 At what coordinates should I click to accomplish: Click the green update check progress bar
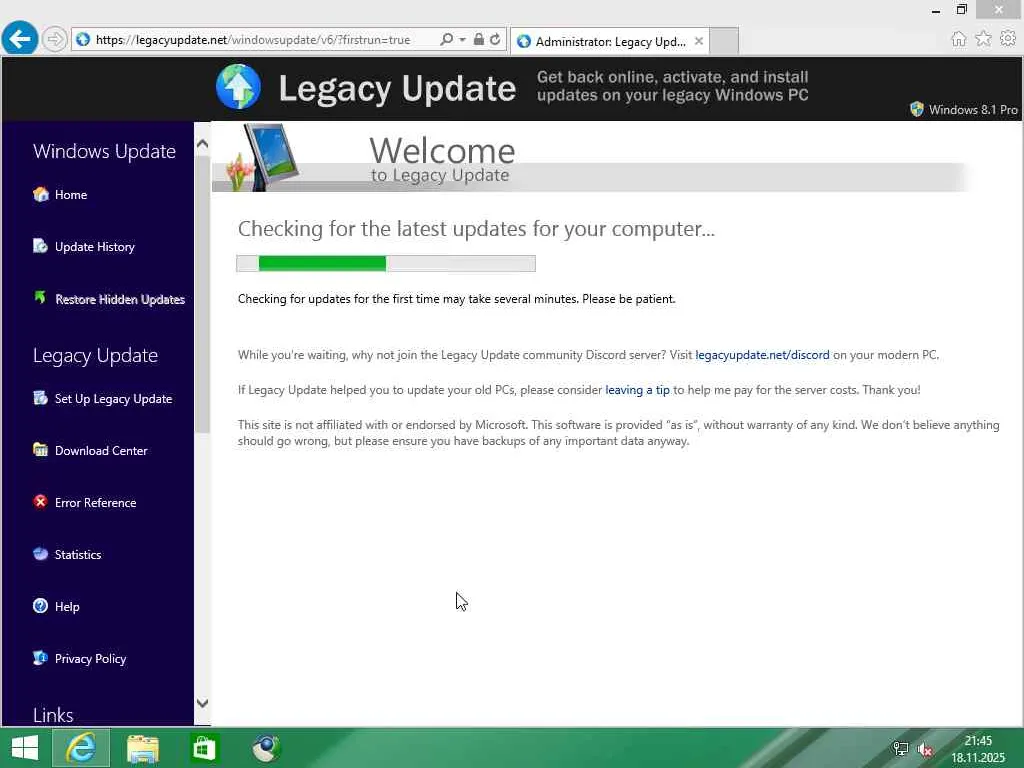click(386, 263)
